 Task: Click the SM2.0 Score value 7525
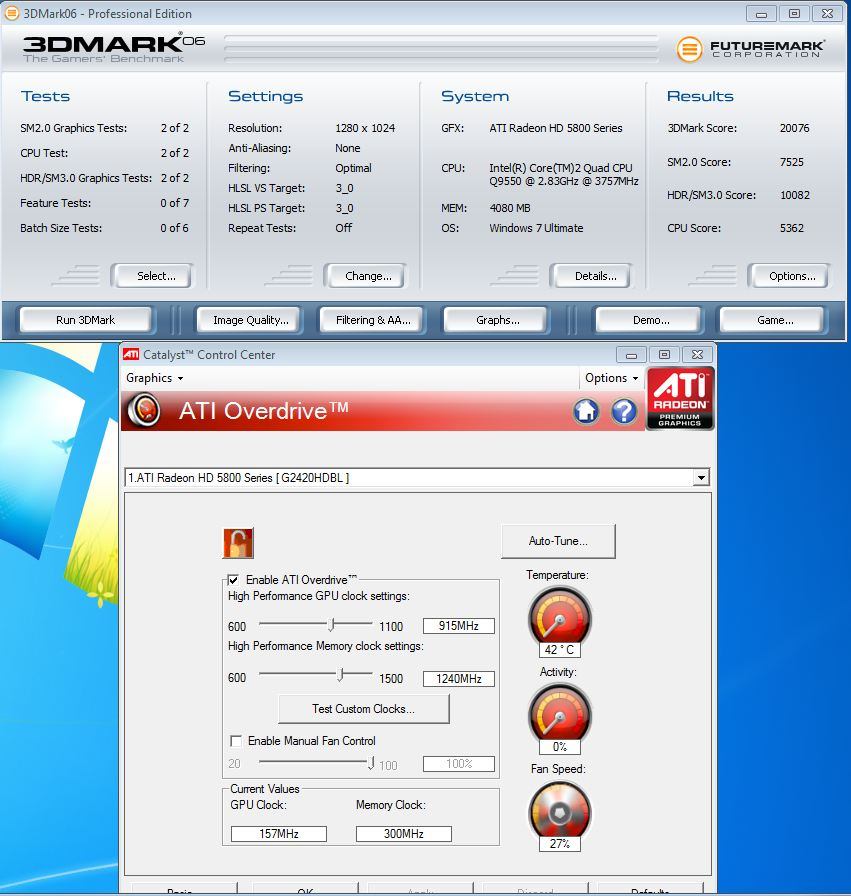[x=792, y=162]
